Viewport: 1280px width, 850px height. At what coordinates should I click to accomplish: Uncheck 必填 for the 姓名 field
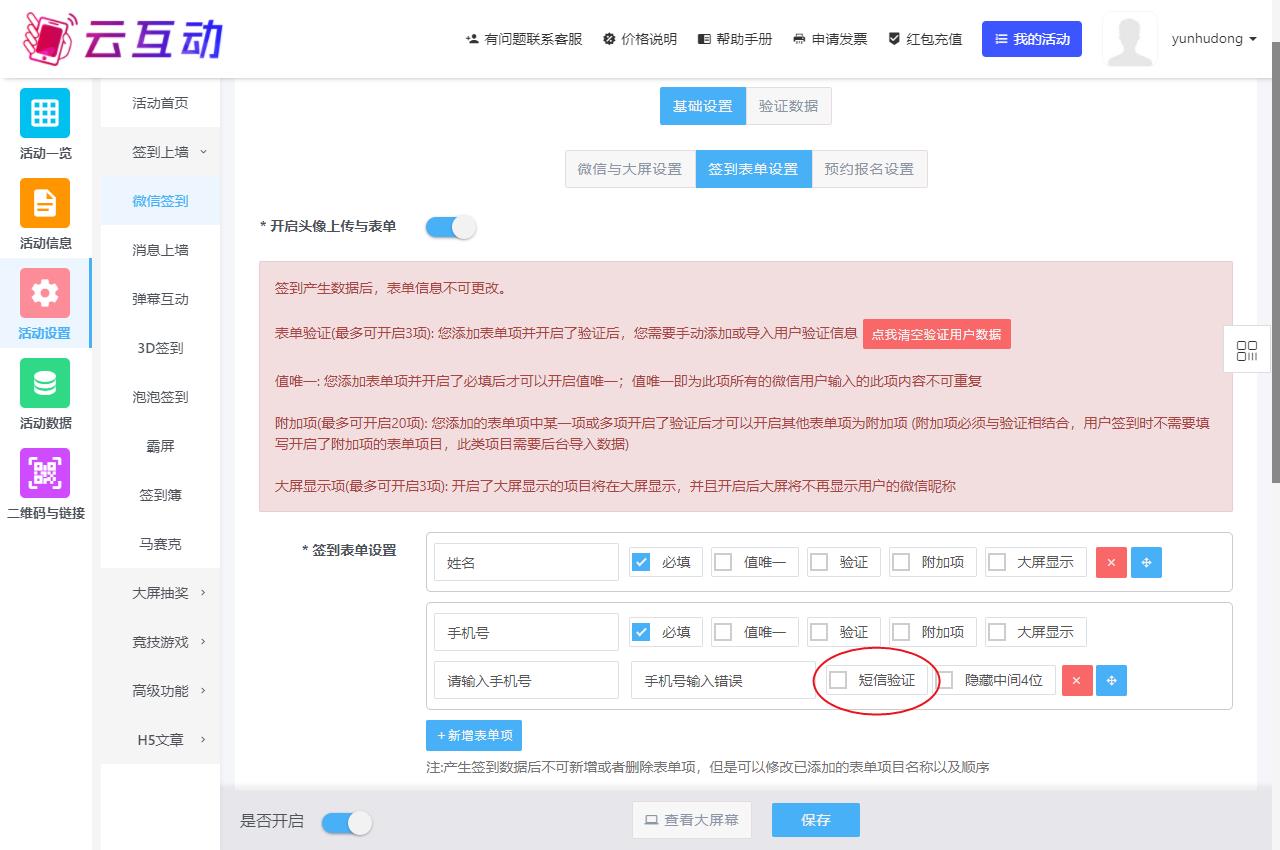[x=641, y=562]
